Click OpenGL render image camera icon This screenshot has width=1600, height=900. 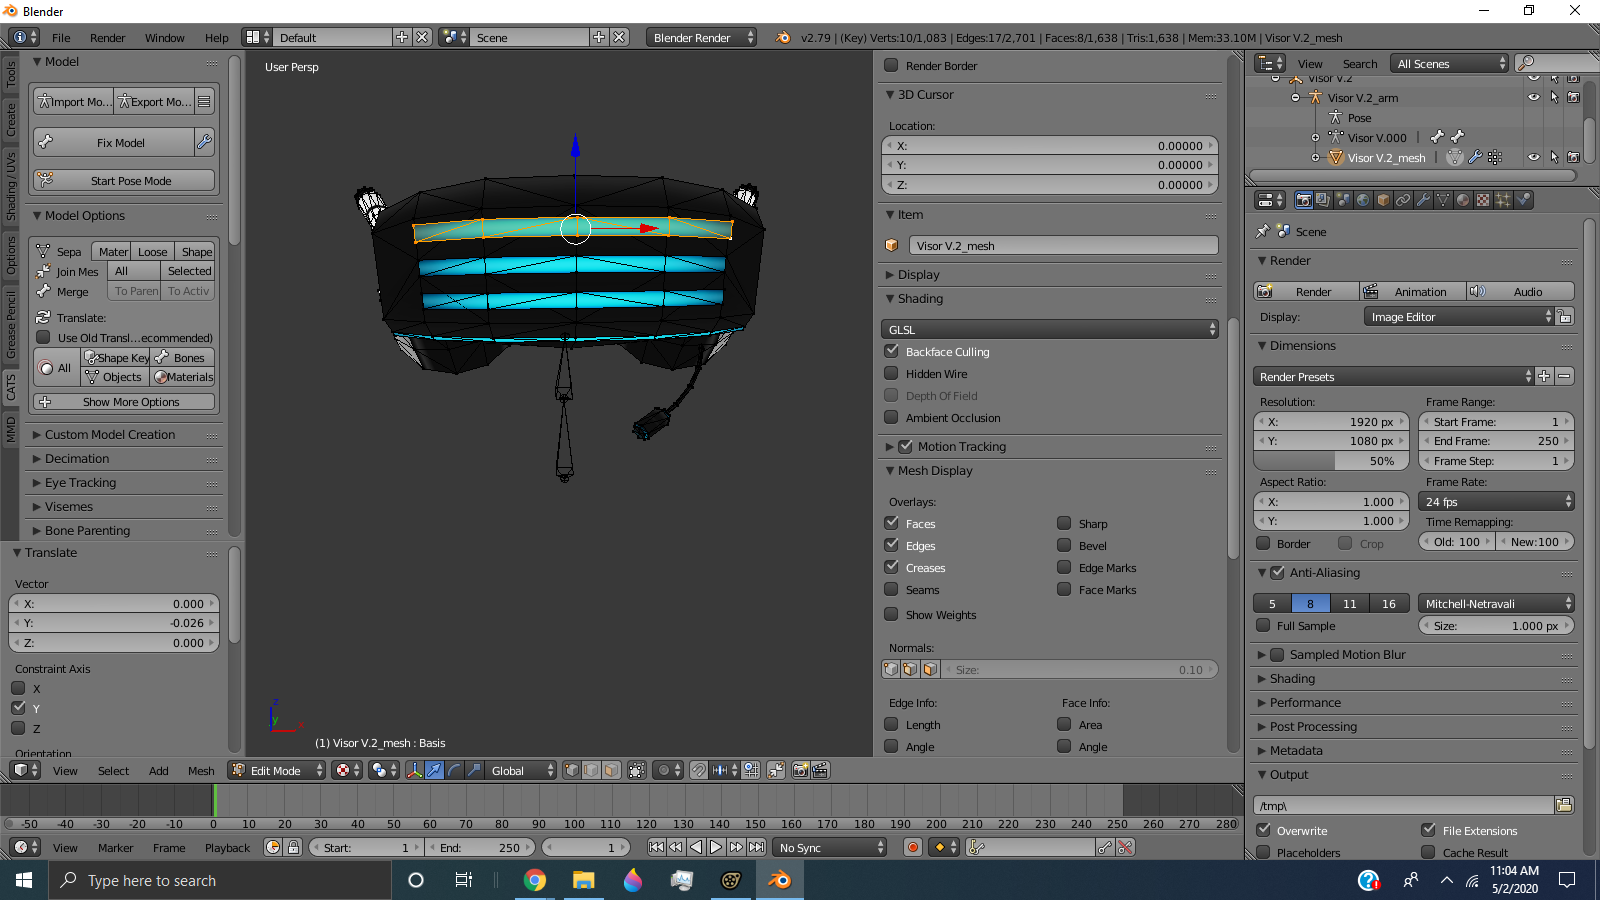[x=800, y=770]
